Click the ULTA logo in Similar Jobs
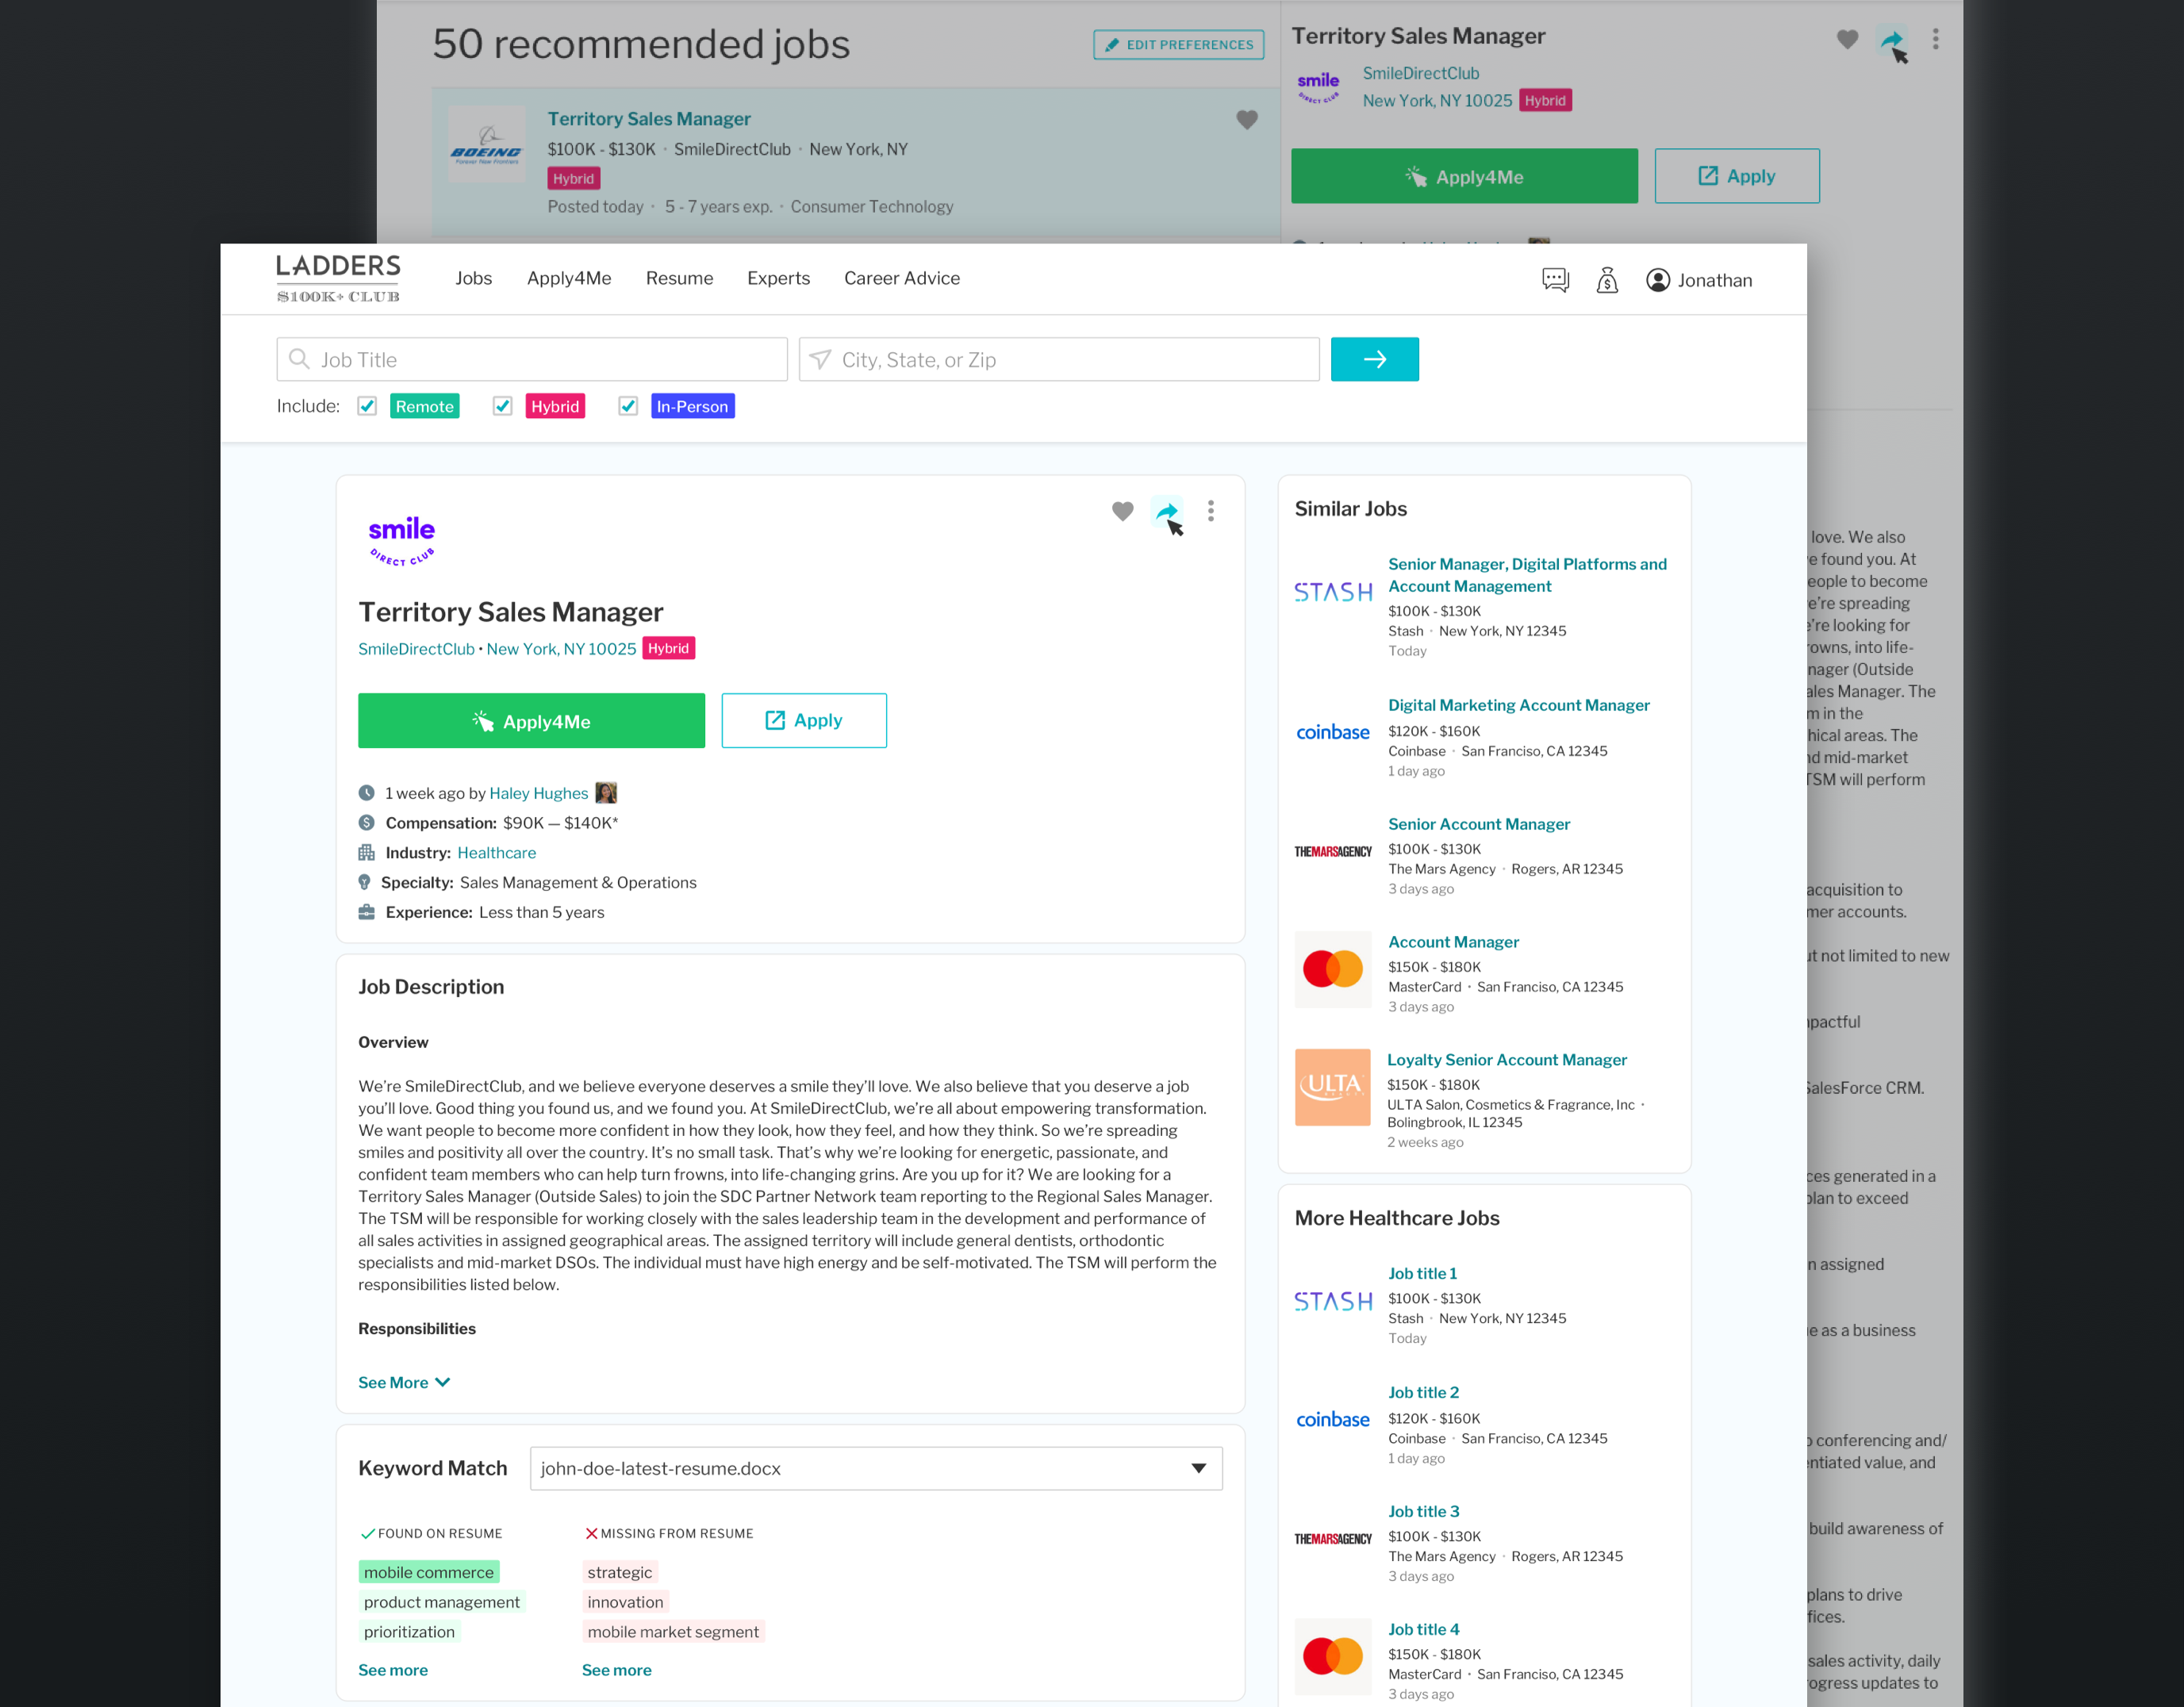 [x=1332, y=1087]
